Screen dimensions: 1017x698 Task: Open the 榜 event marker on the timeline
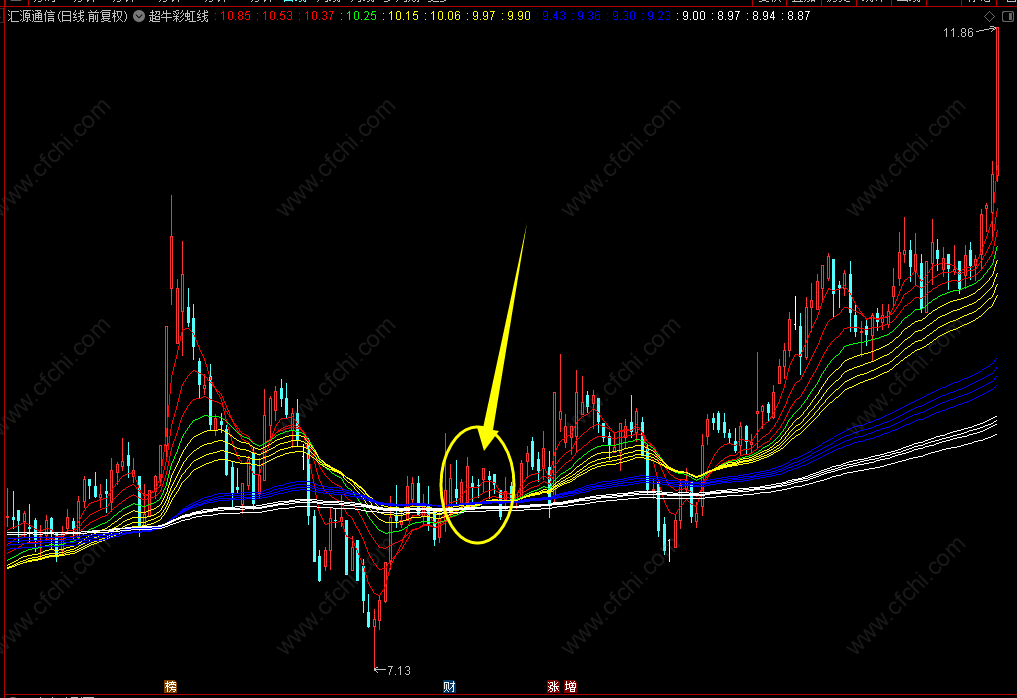click(171, 686)
